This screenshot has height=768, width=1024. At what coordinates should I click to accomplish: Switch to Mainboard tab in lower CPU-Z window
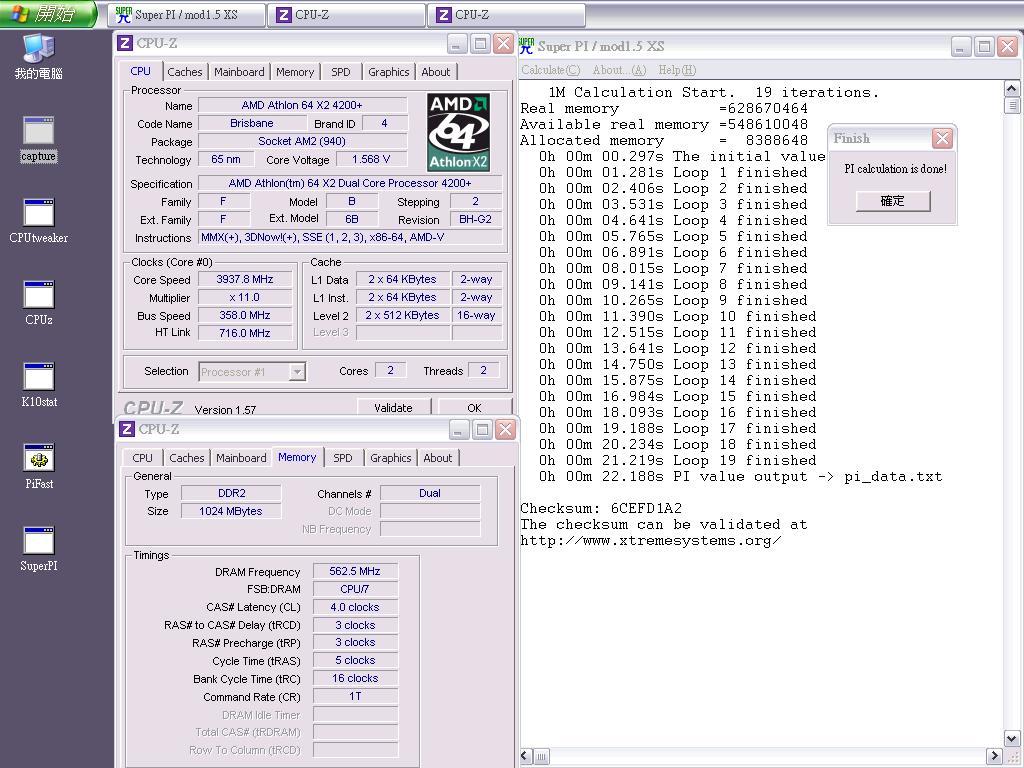point(241,458)
